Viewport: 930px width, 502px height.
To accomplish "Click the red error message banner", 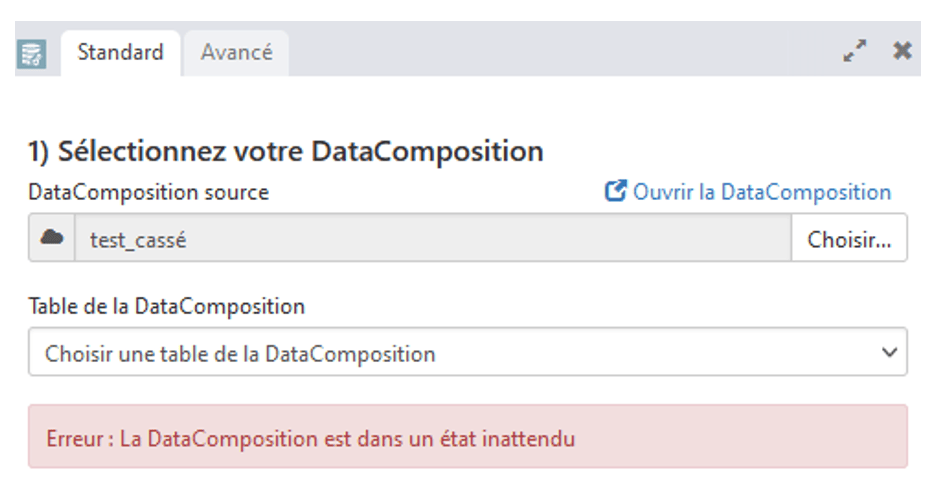I will (x=468, y=437).
